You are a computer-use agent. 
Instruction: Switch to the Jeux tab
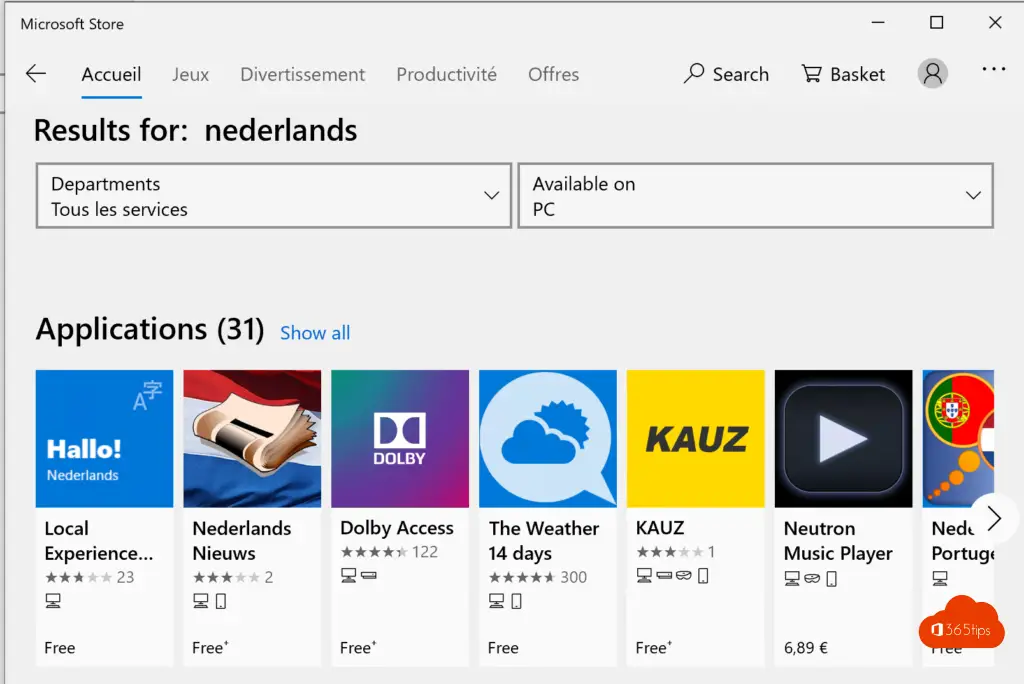point(191,74)
